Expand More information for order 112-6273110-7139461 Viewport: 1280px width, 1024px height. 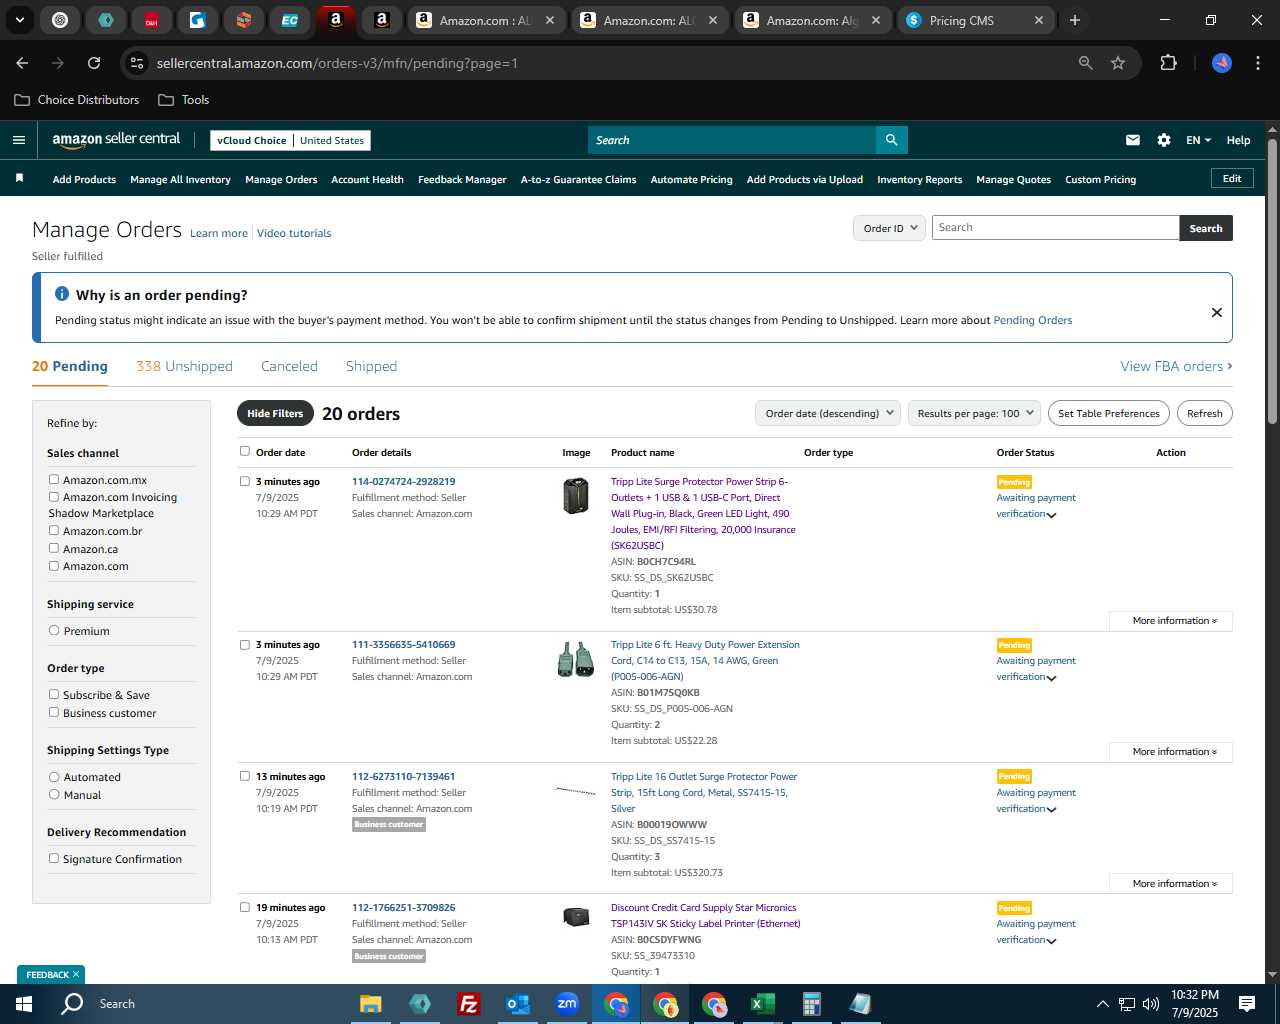pos(1170,884)
